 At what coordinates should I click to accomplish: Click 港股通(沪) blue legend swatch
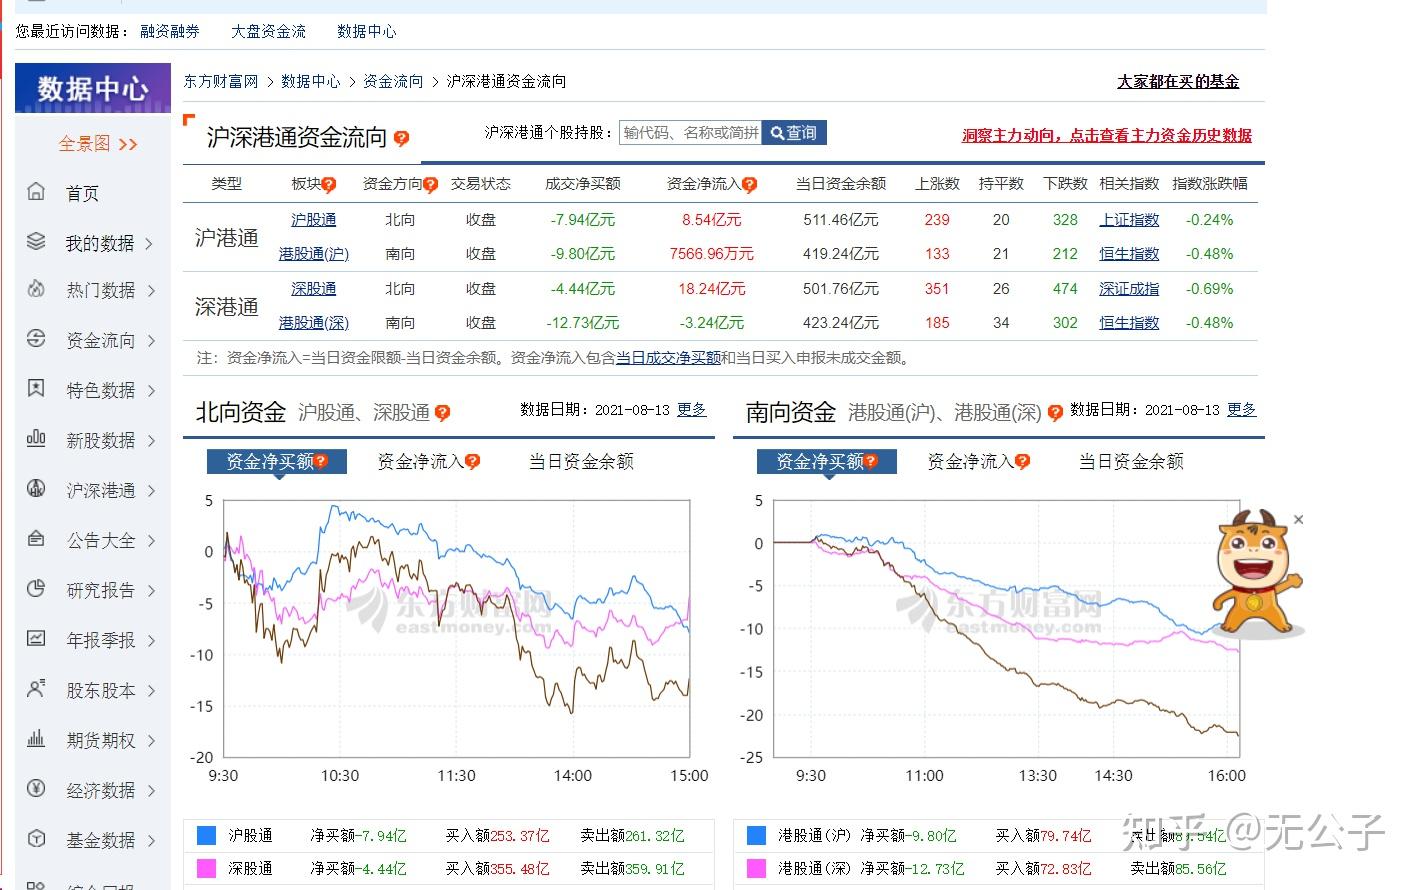click(757, 835)
